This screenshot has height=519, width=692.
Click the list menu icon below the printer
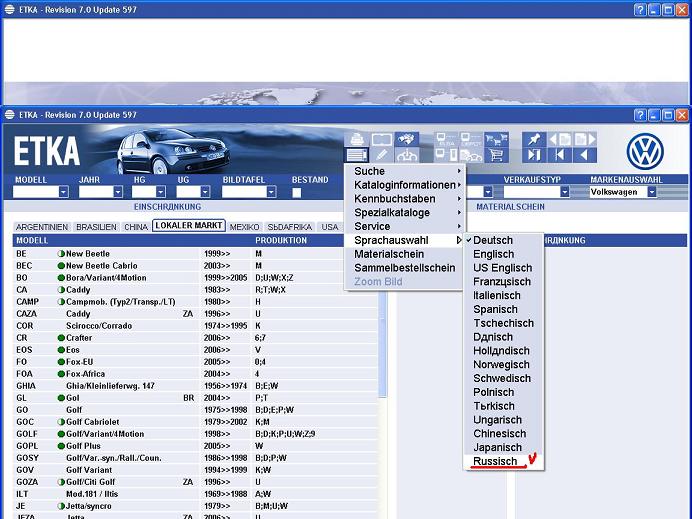click(x=357, y=155)
